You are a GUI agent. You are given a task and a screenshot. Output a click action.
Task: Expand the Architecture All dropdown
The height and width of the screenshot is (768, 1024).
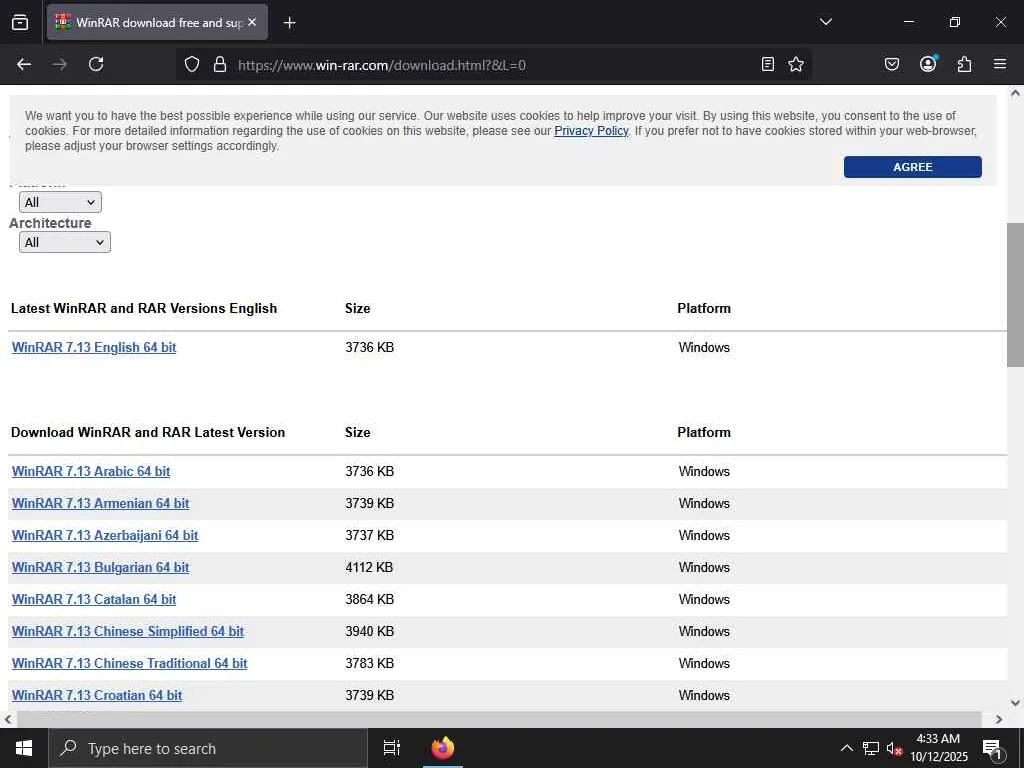[x=65, y=242]
